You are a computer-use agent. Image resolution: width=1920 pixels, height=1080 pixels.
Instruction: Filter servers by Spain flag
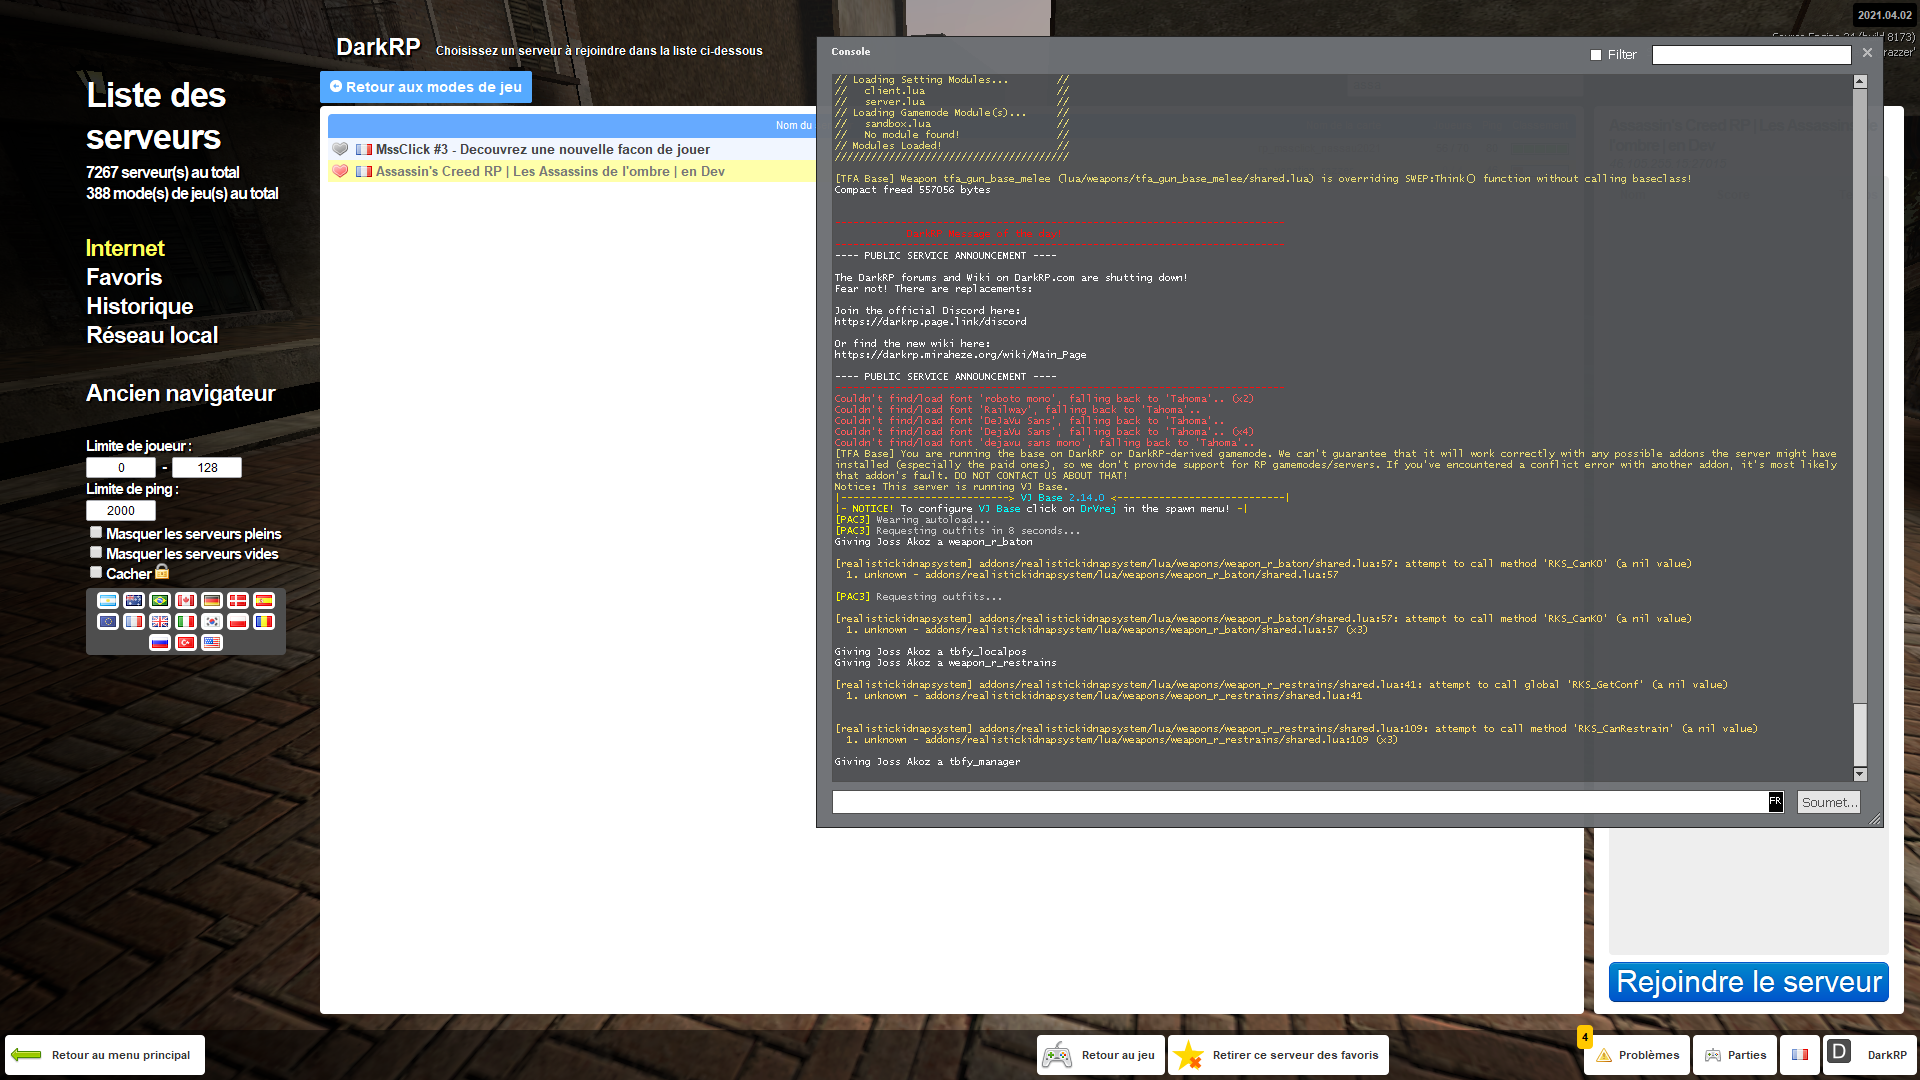coord(264,601)
